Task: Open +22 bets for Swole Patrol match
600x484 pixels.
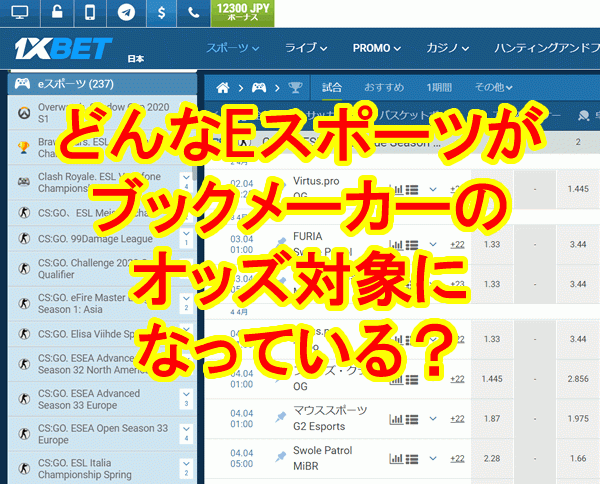Action: pos(457,459)
